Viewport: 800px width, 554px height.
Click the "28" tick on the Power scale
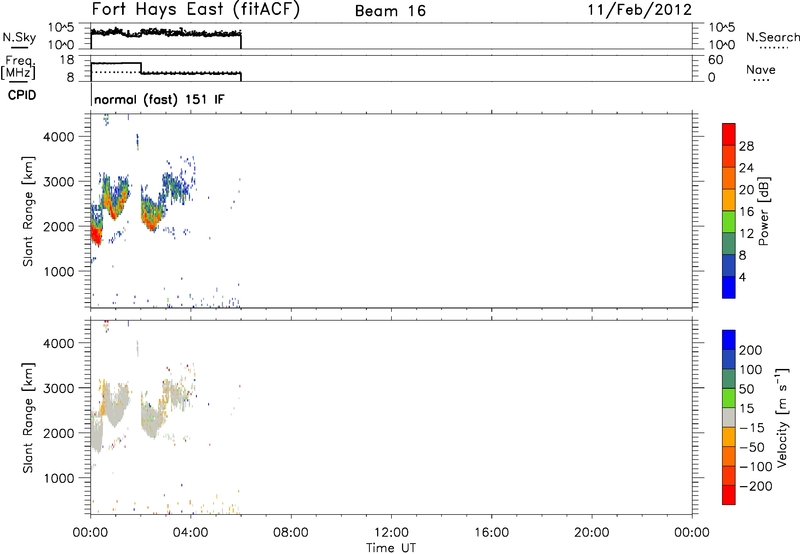746,146
